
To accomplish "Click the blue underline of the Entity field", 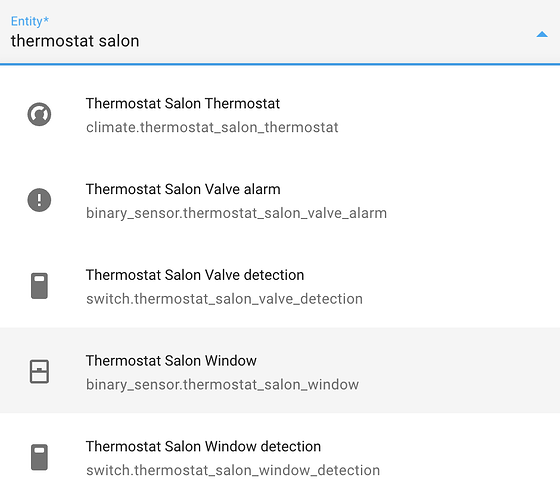I will tap(280, 64).
